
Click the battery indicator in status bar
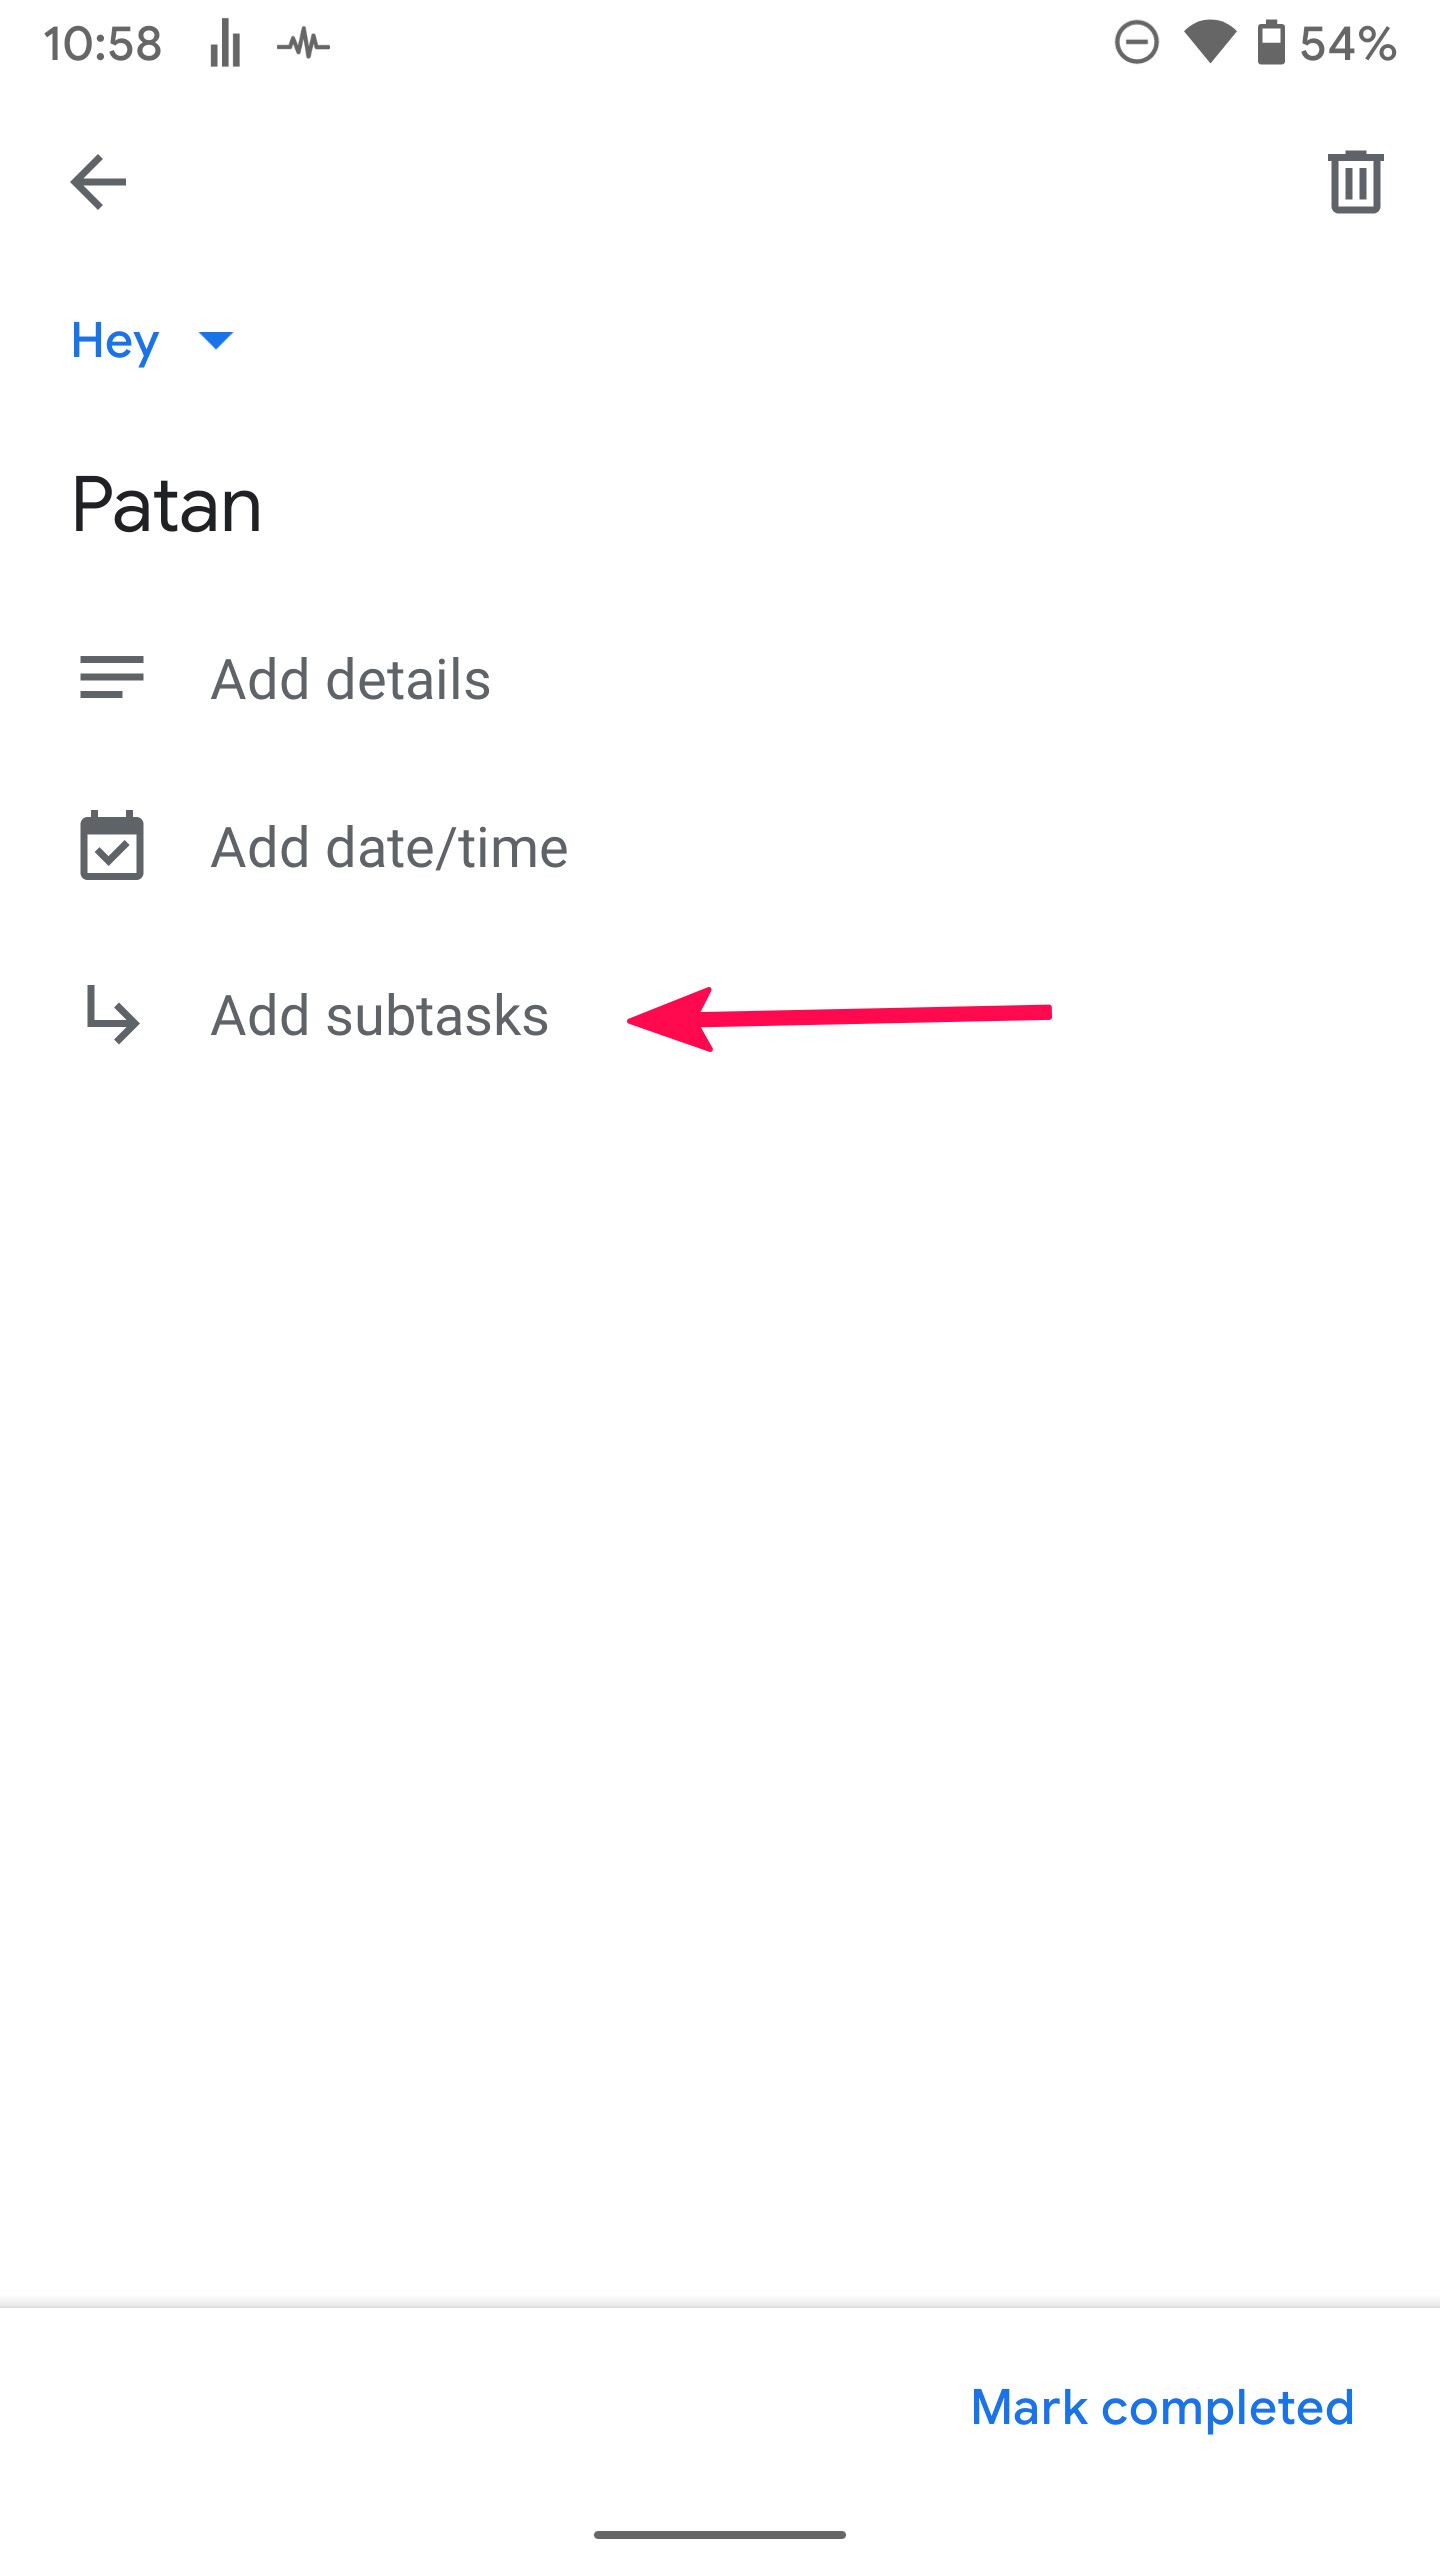(x=1271, y=42)
